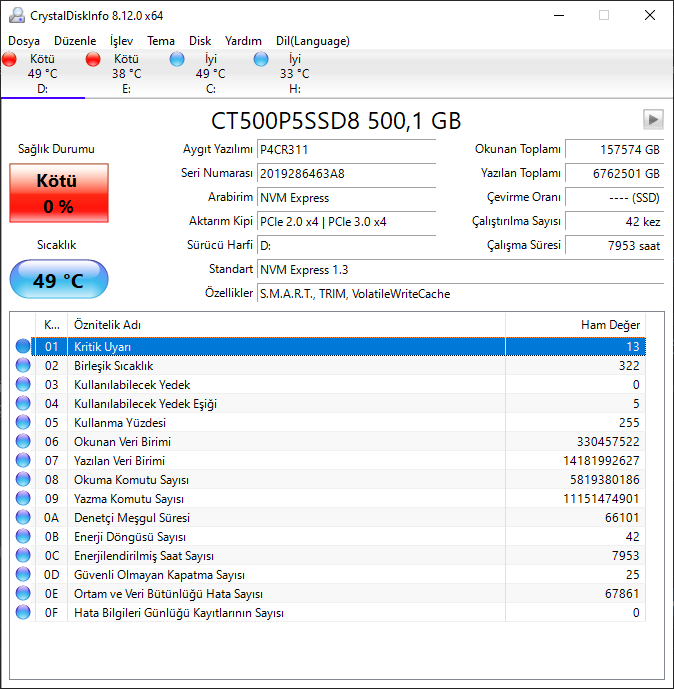Click the Özellikler field with S.M.A.R.T., TRIM
Image resolution: width=674 pixels, height=689 pixels.
tap(460, 294)
